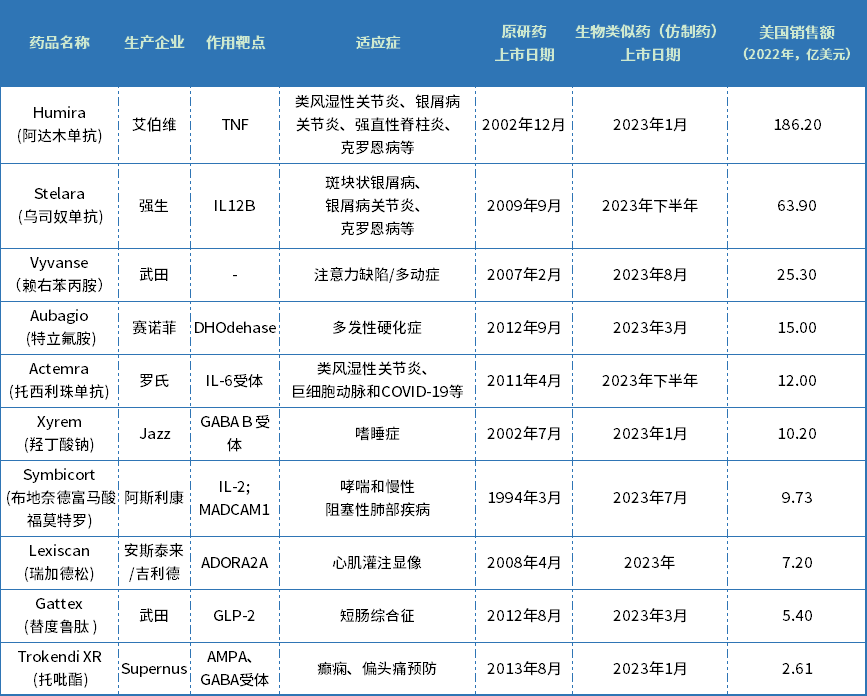
Task: Click the 12.00 sales value
Action: pos(797,380)
